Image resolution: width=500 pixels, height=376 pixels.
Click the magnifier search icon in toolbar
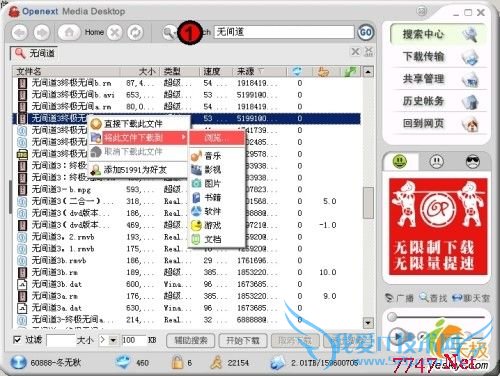pos(169,33)
